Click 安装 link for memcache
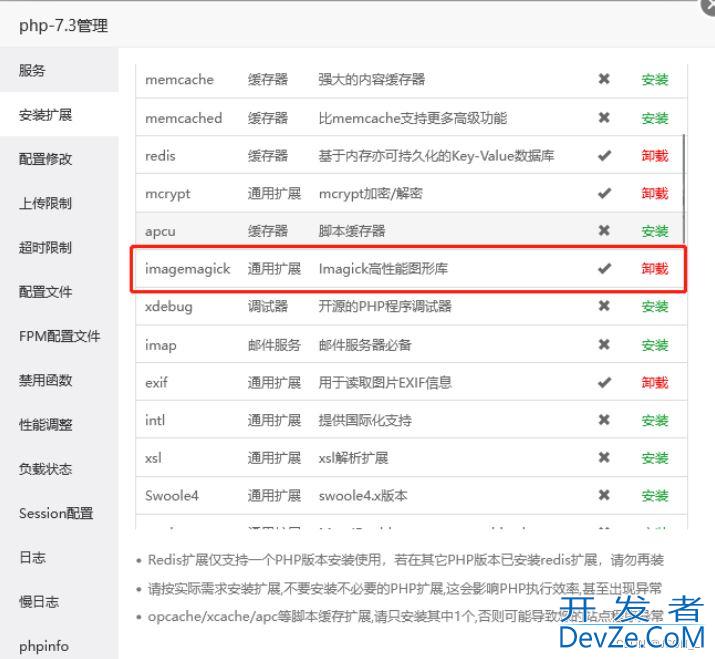 (655, 80)
